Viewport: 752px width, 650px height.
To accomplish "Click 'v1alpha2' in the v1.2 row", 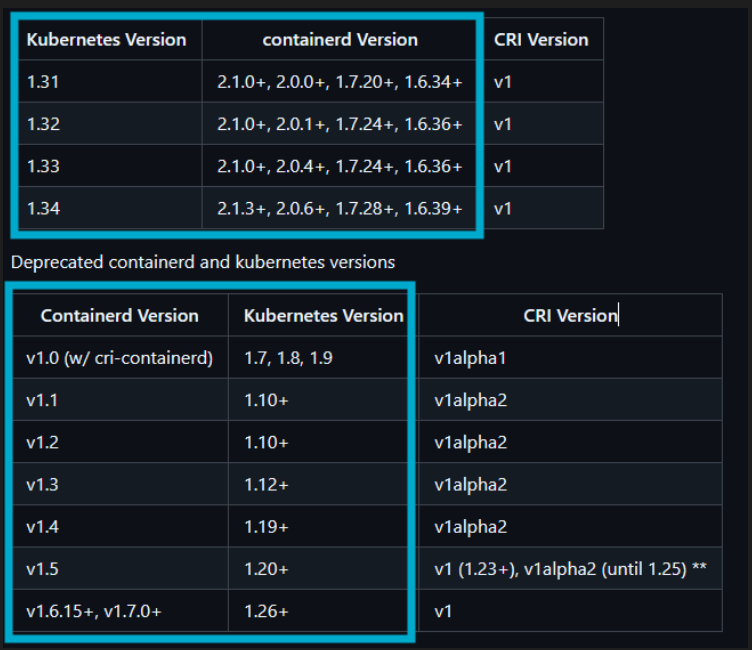I will point(570,442).
